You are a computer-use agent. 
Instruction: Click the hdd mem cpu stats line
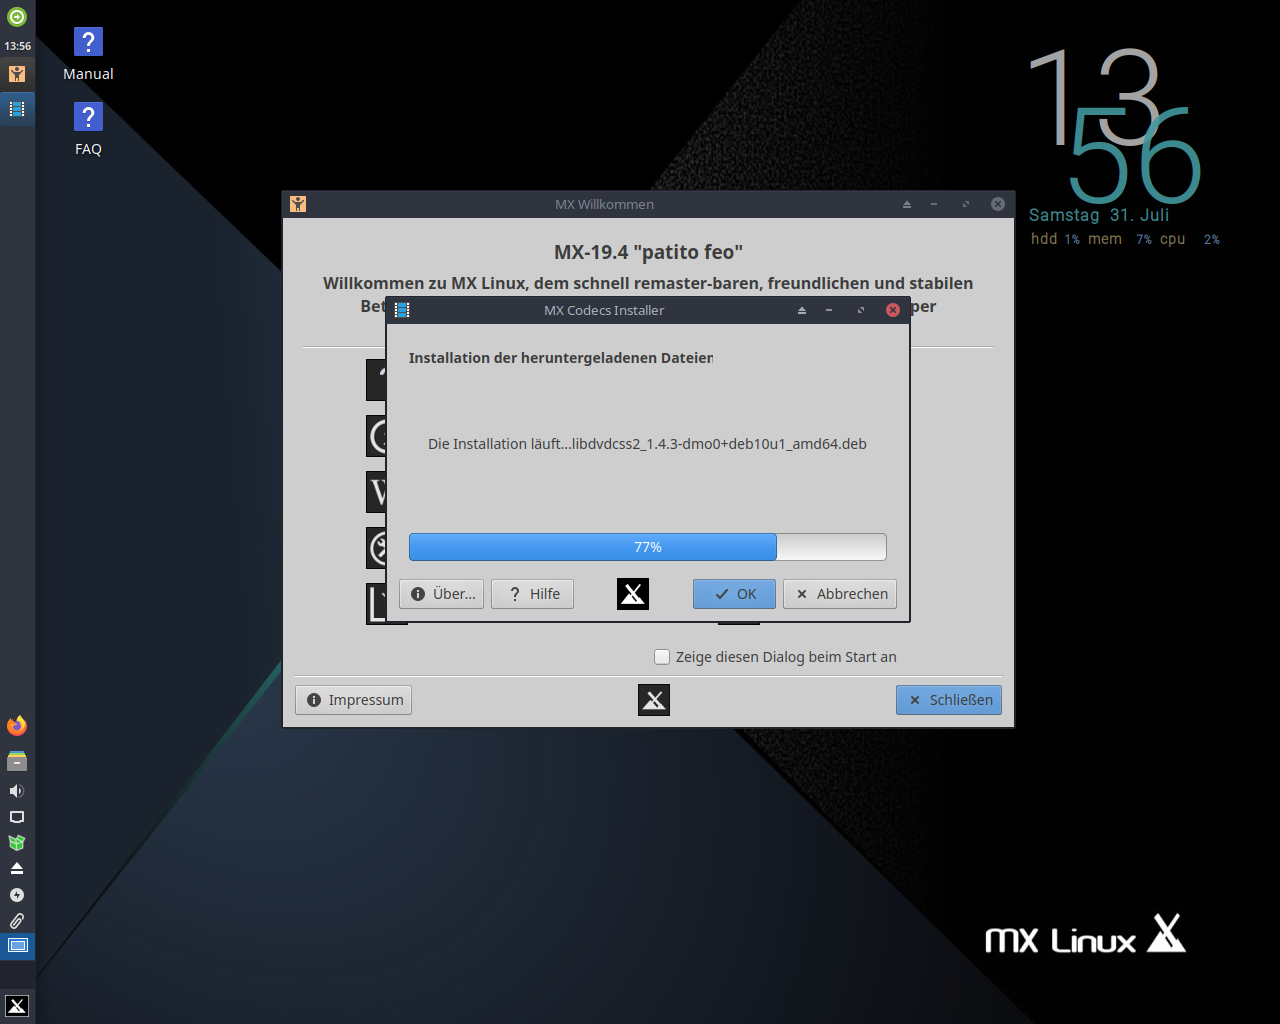1125,239
